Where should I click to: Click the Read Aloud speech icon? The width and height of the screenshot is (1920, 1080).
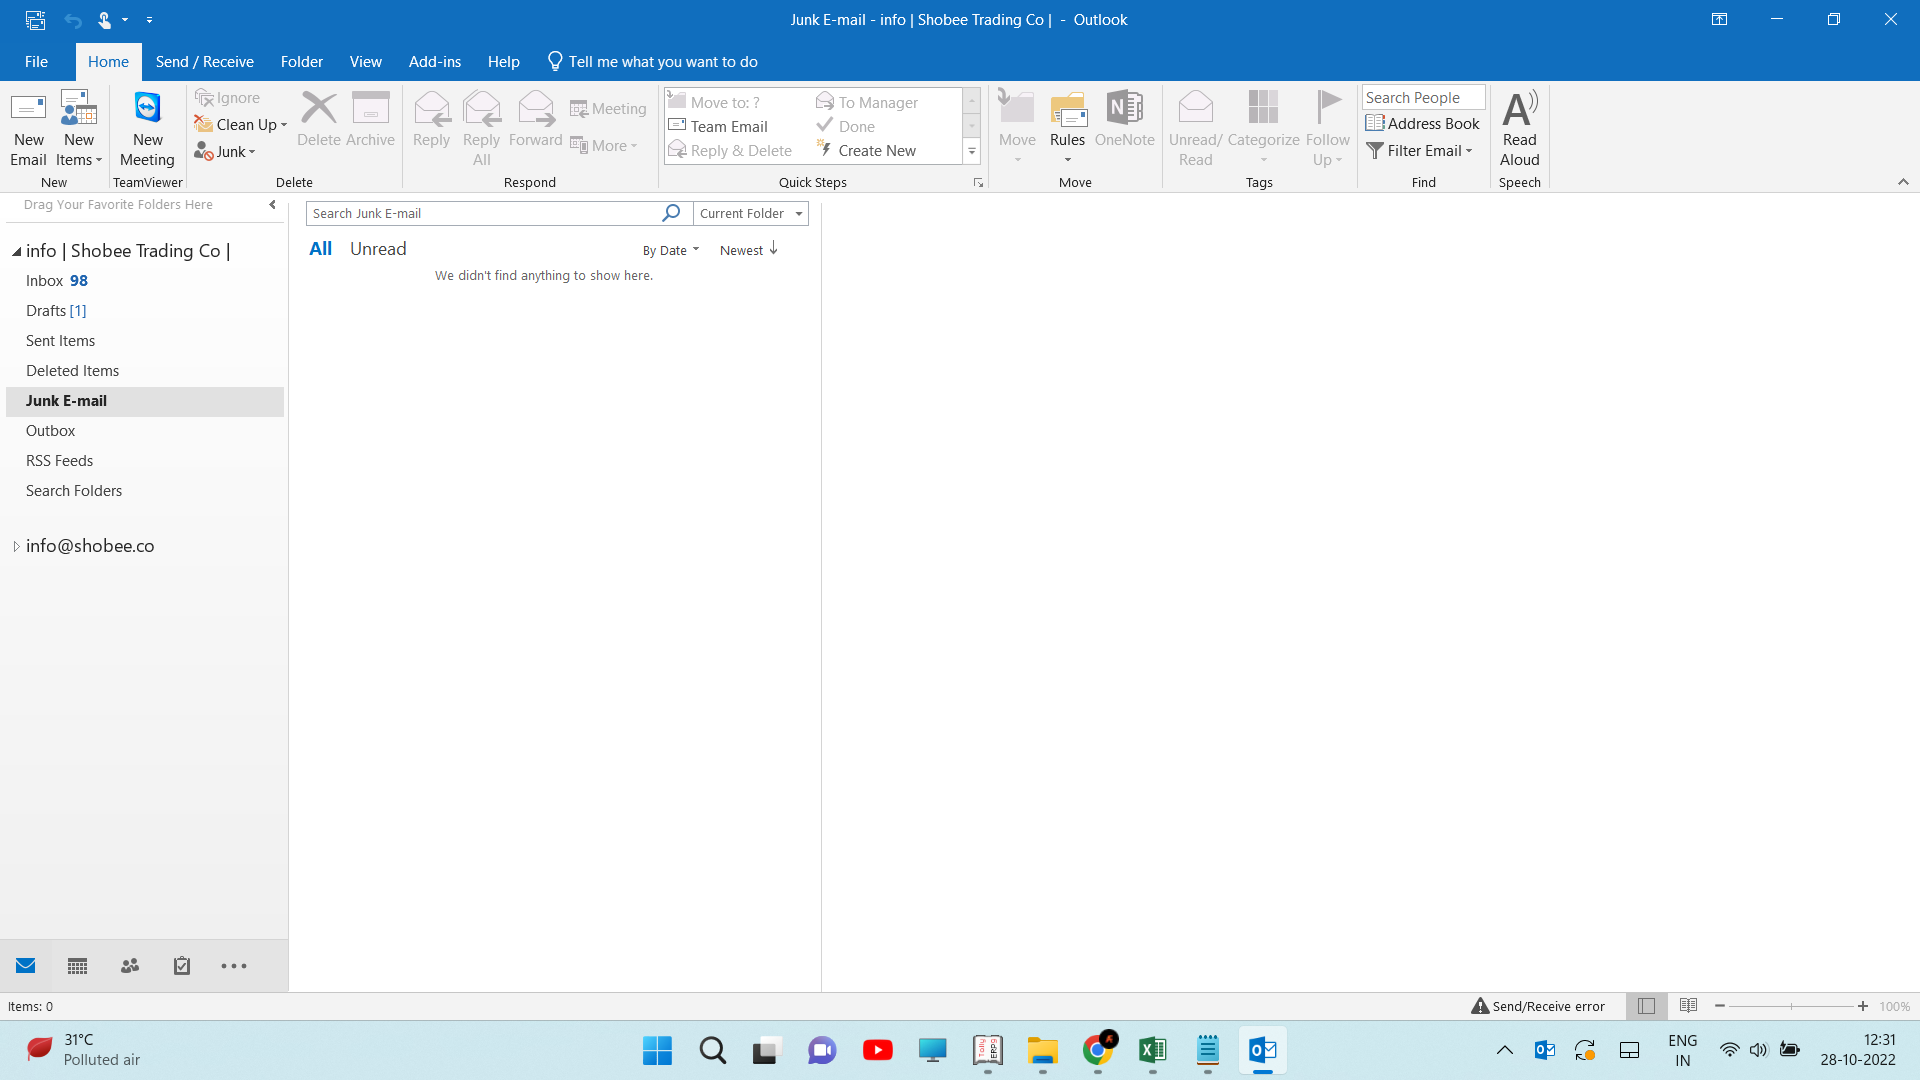(x=1519, y=129)
